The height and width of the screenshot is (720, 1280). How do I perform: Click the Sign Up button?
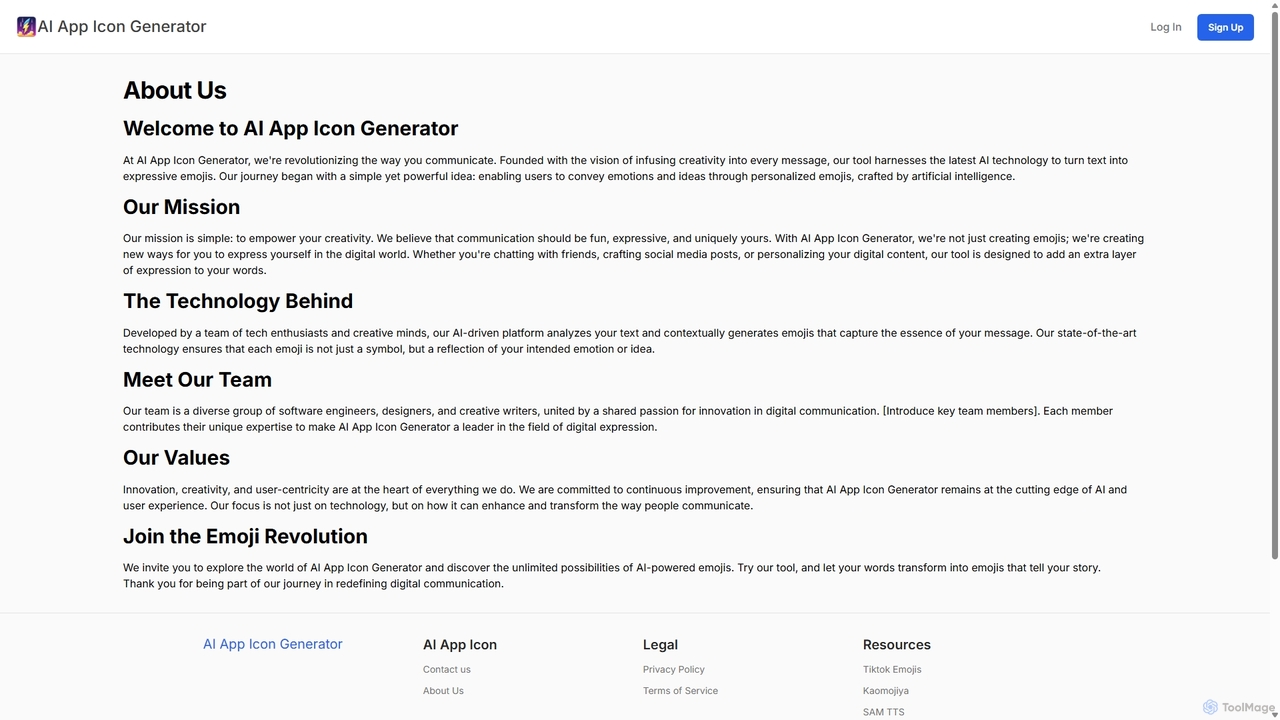1225,27
